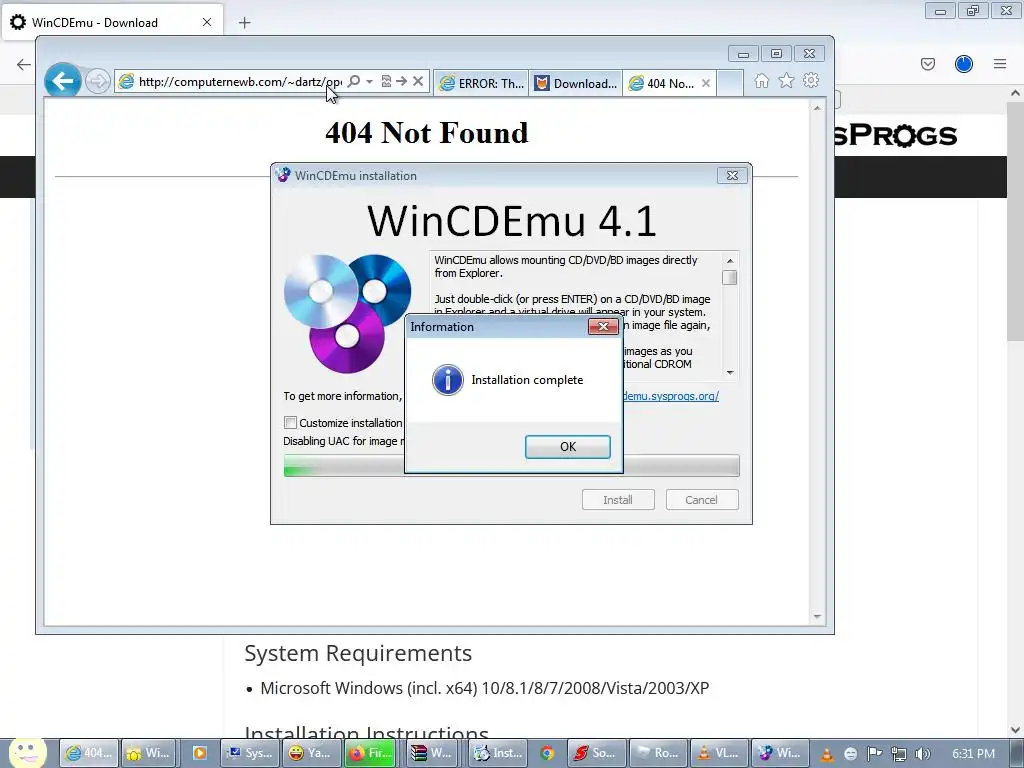Click the Go arrow in the IE address bar
The image size is (1024, 768).
point(402,81)
